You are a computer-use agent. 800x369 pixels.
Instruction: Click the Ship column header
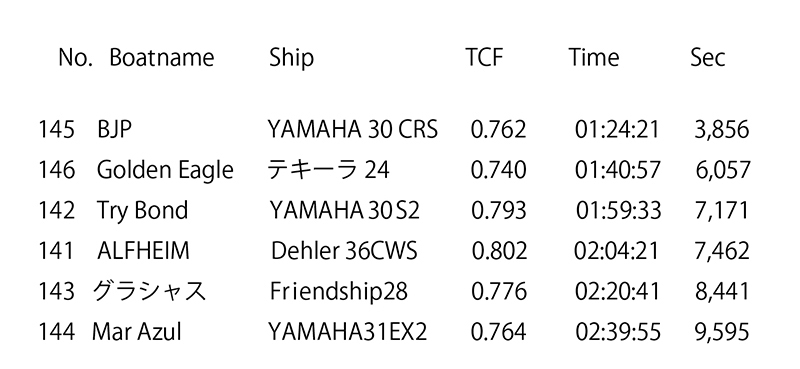291,59
